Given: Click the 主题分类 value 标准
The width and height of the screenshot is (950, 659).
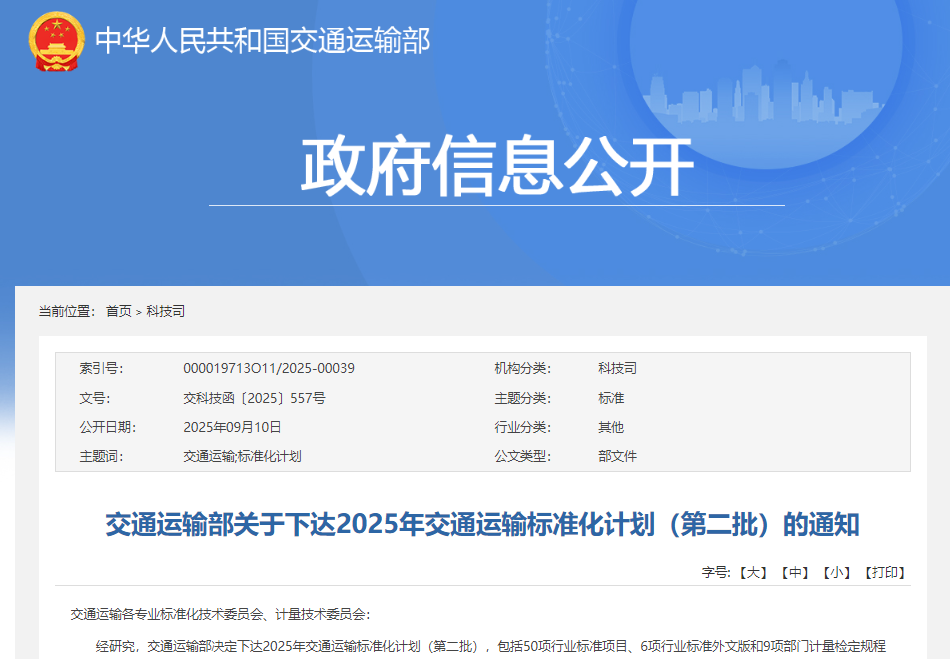Looking at the screenshot, I should coord(611,398).
